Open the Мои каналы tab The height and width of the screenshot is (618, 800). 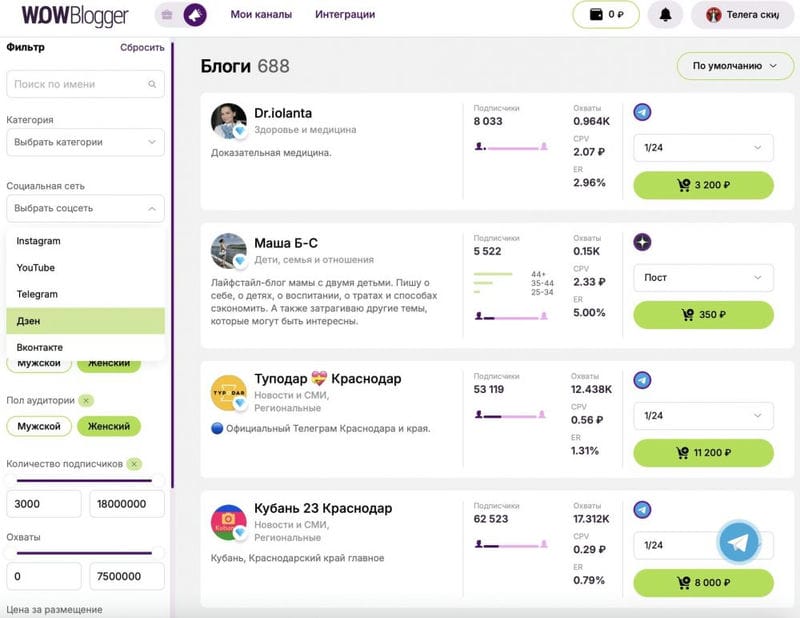[x=261, y=15]
